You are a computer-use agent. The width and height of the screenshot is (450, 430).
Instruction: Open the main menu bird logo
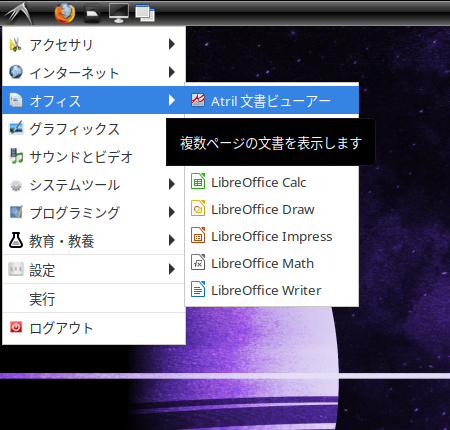tap(19, 13)
